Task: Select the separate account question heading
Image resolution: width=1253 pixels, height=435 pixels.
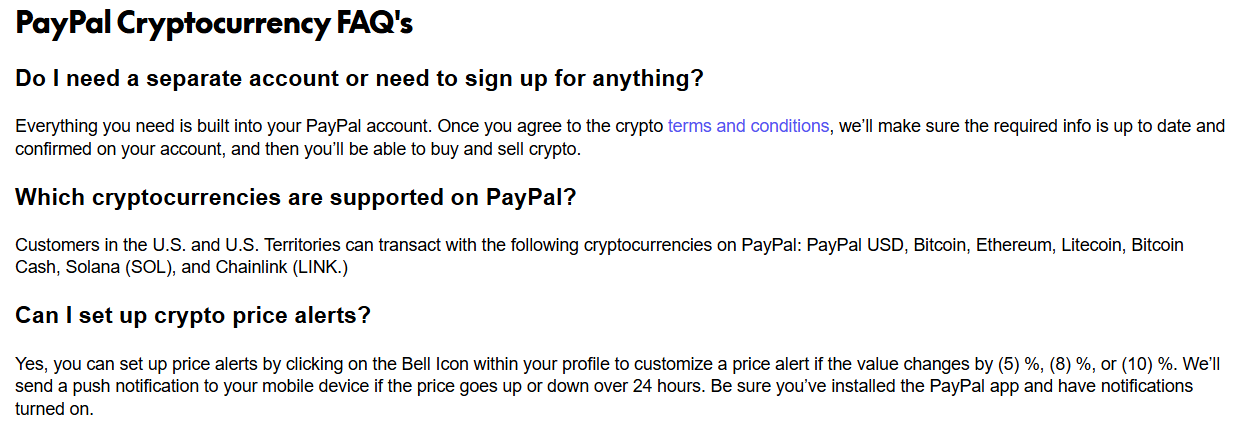Action: tap(359, 79)
